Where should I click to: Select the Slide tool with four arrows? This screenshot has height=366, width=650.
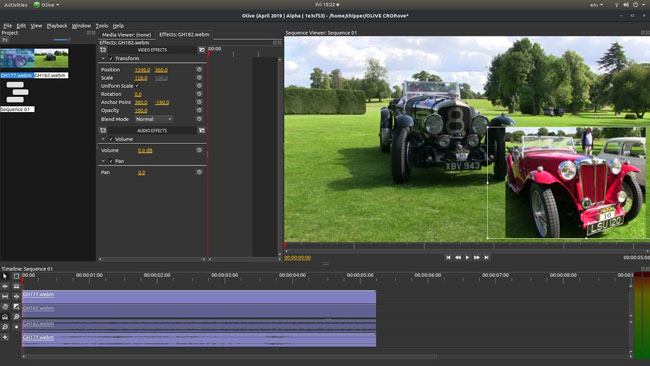tap(16, 296)
